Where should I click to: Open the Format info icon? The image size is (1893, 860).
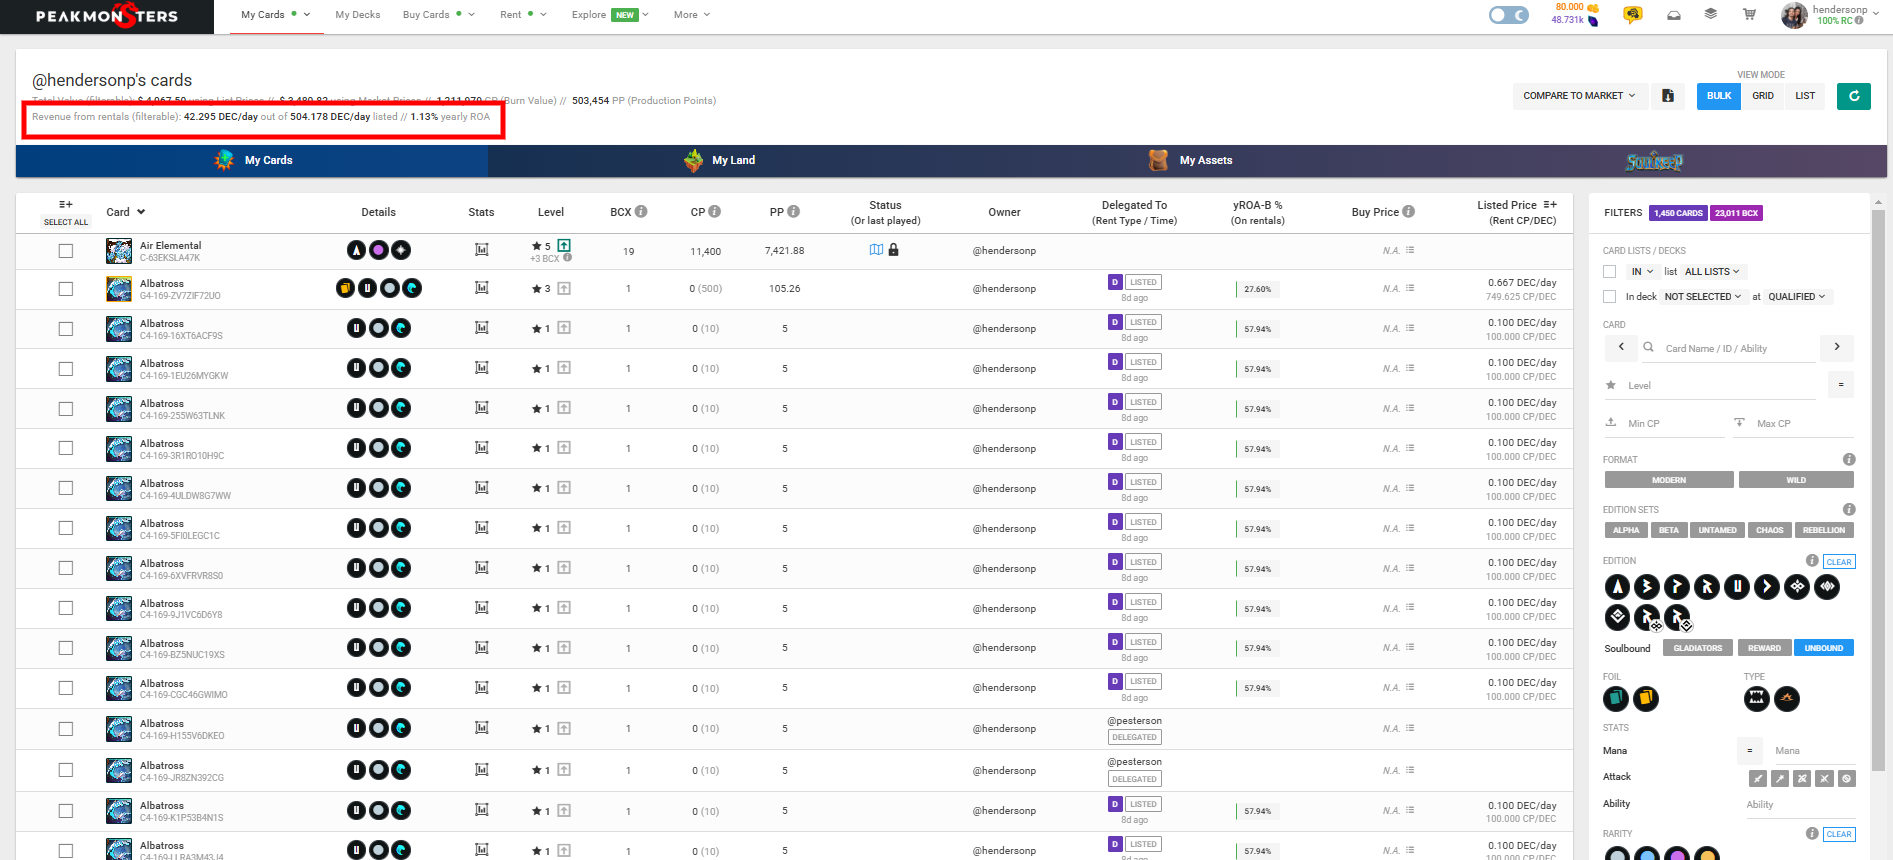tap(1849, 459)
